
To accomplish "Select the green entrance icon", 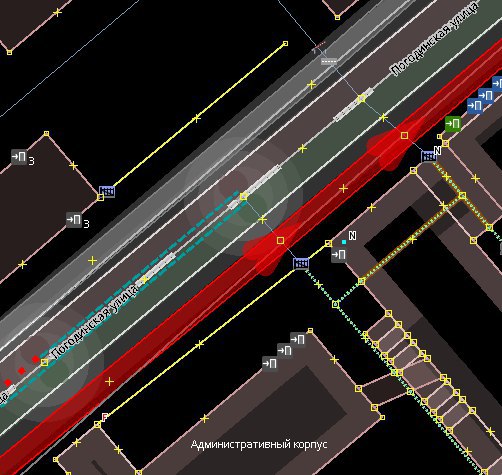I will coord(453,124).
